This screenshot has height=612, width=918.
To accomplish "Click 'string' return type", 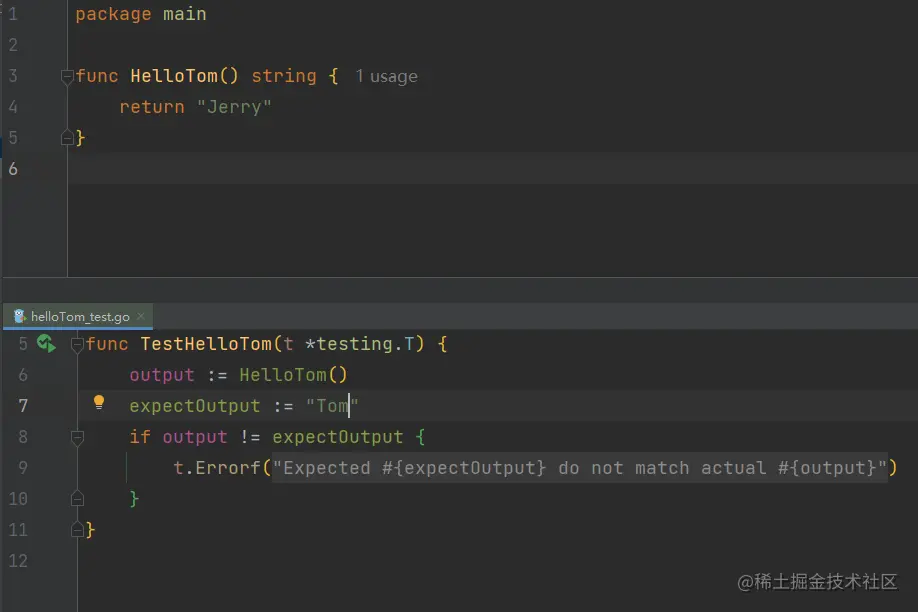I will pos(284,76).
